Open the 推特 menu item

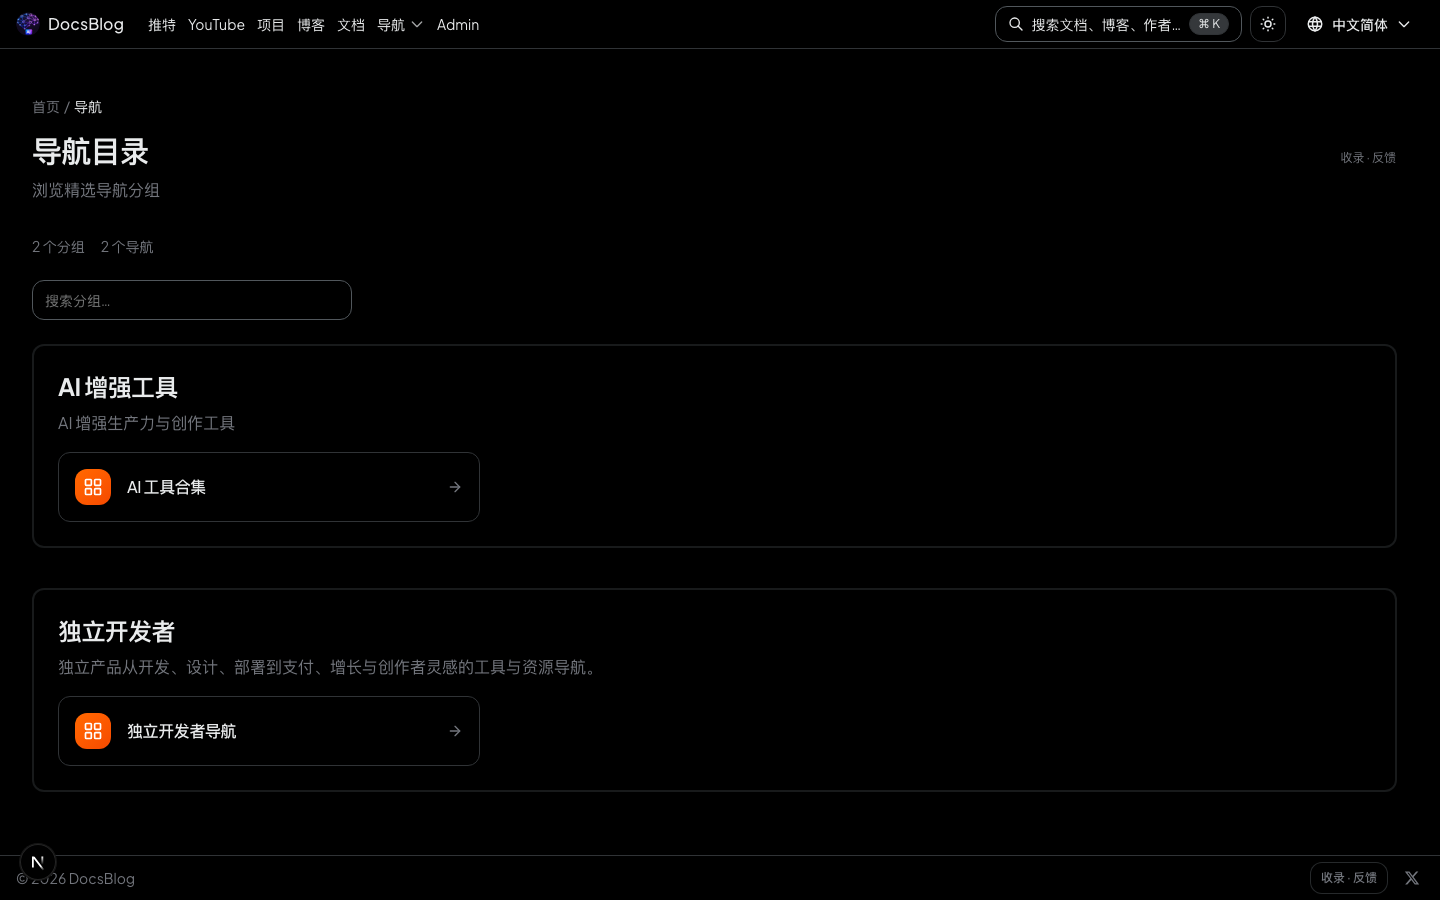[162, 25]
